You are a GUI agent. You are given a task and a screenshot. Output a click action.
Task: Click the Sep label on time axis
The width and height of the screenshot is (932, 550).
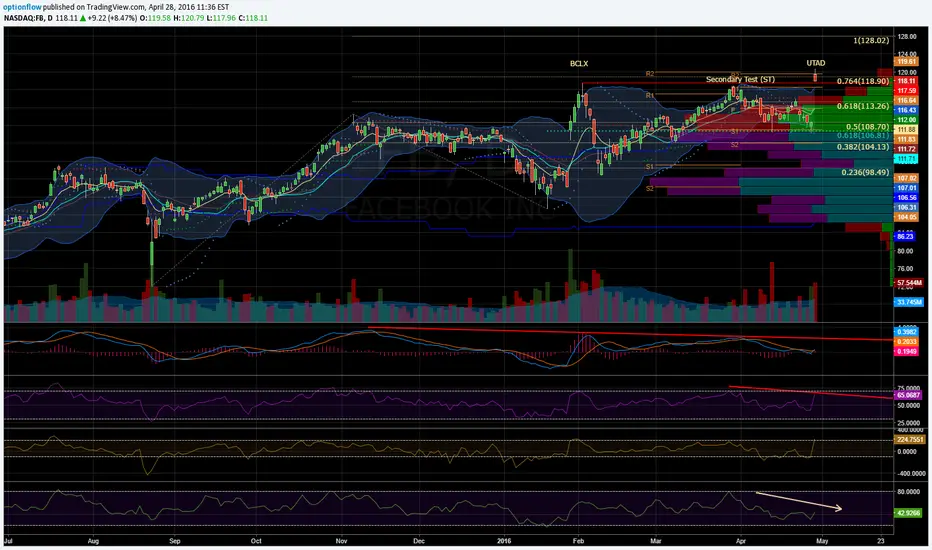[x=174, y=541]
